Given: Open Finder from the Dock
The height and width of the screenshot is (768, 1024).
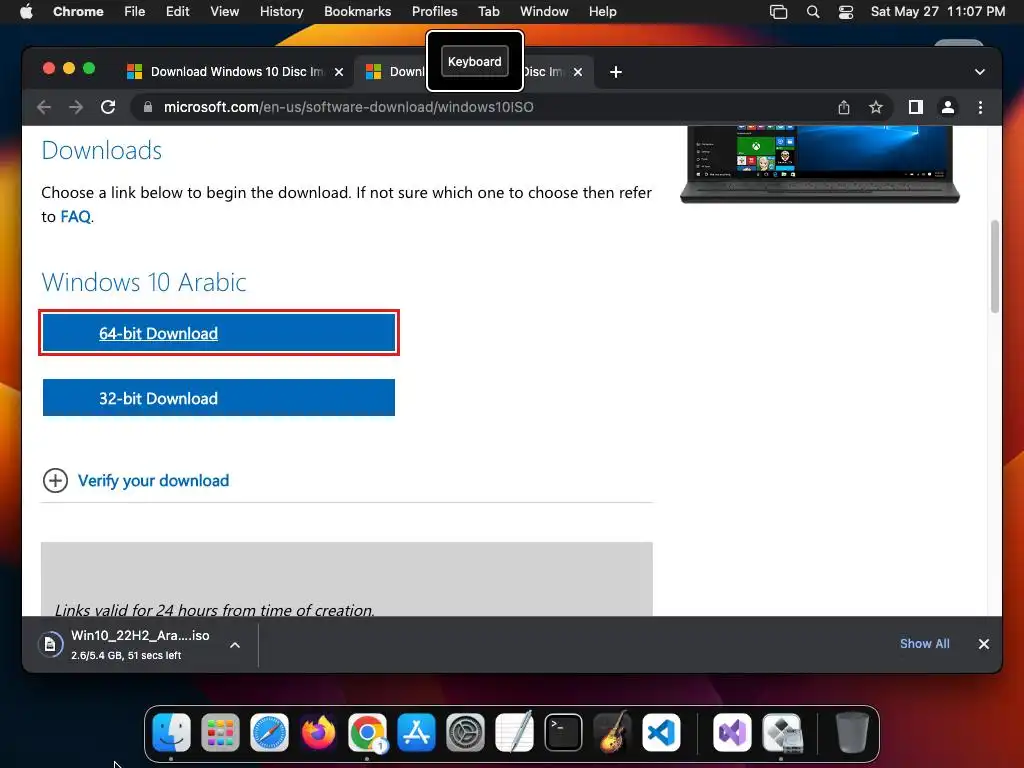Looking at the screenshot, I should [171, 732].
